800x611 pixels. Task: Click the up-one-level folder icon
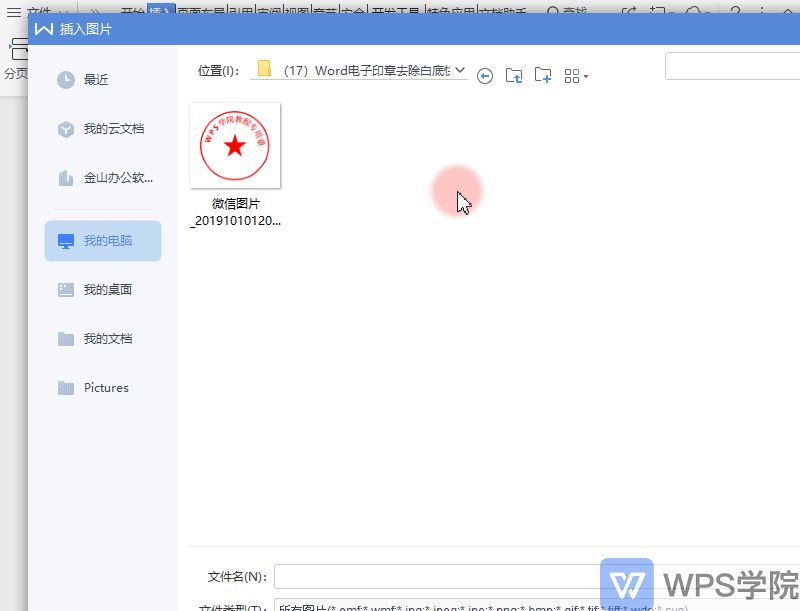[513, 75]
